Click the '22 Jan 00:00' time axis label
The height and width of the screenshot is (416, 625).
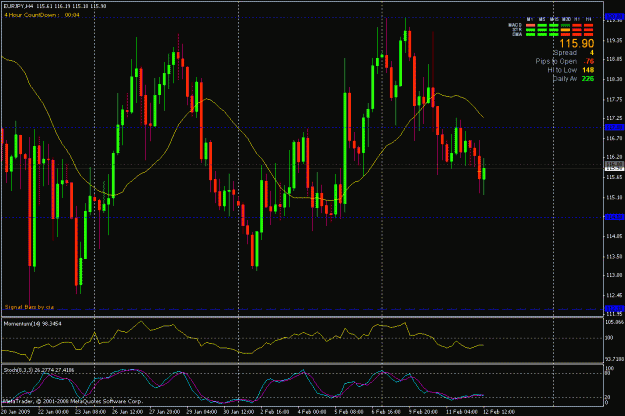[x=55, y=412]
